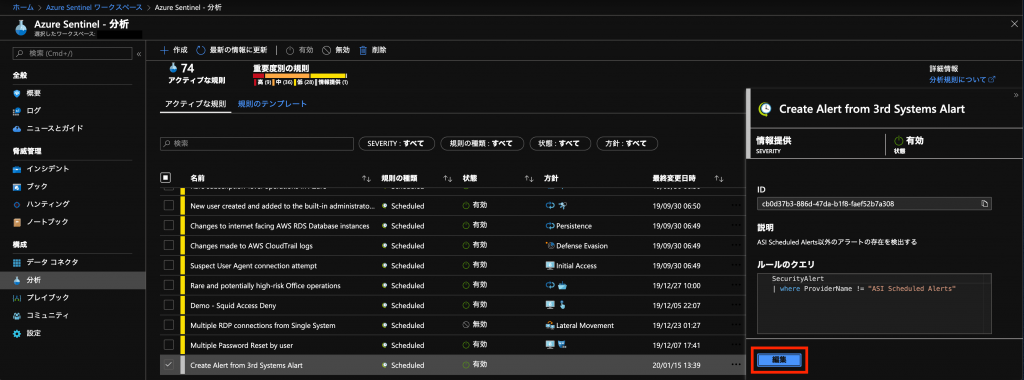
Task: Click the rule ID text field
Action: 874,204
